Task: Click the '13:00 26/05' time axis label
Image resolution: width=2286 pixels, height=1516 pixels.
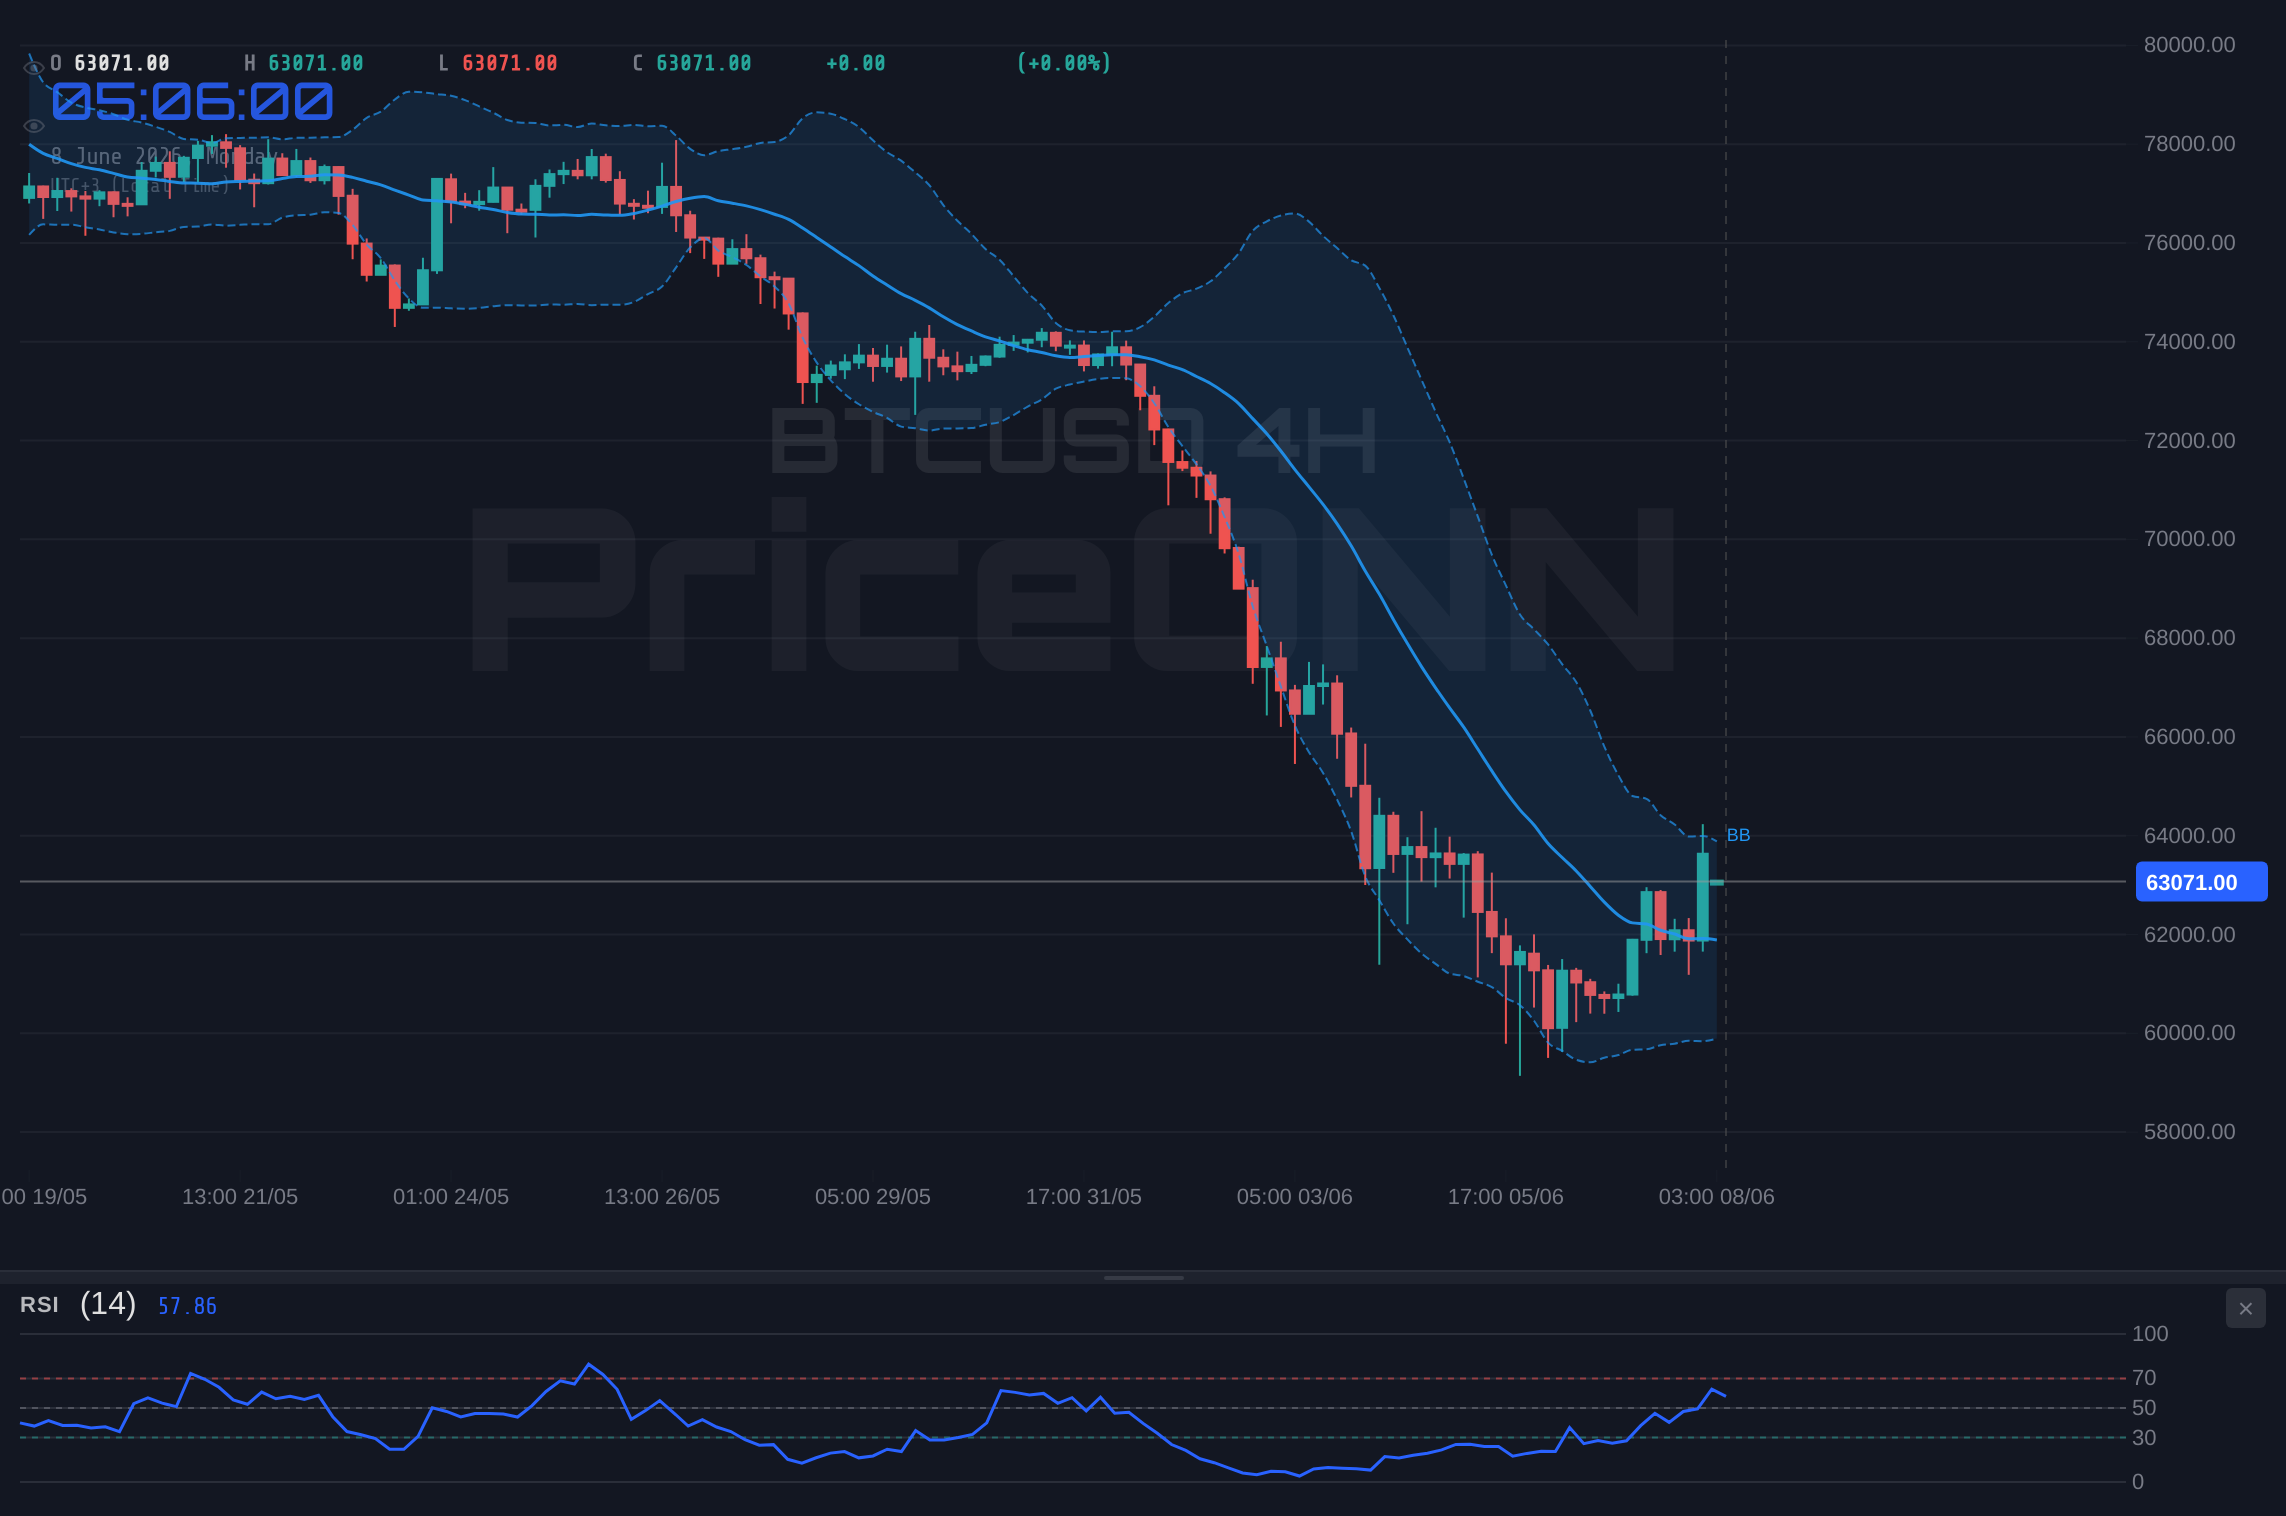Action: pos(662,1197)
